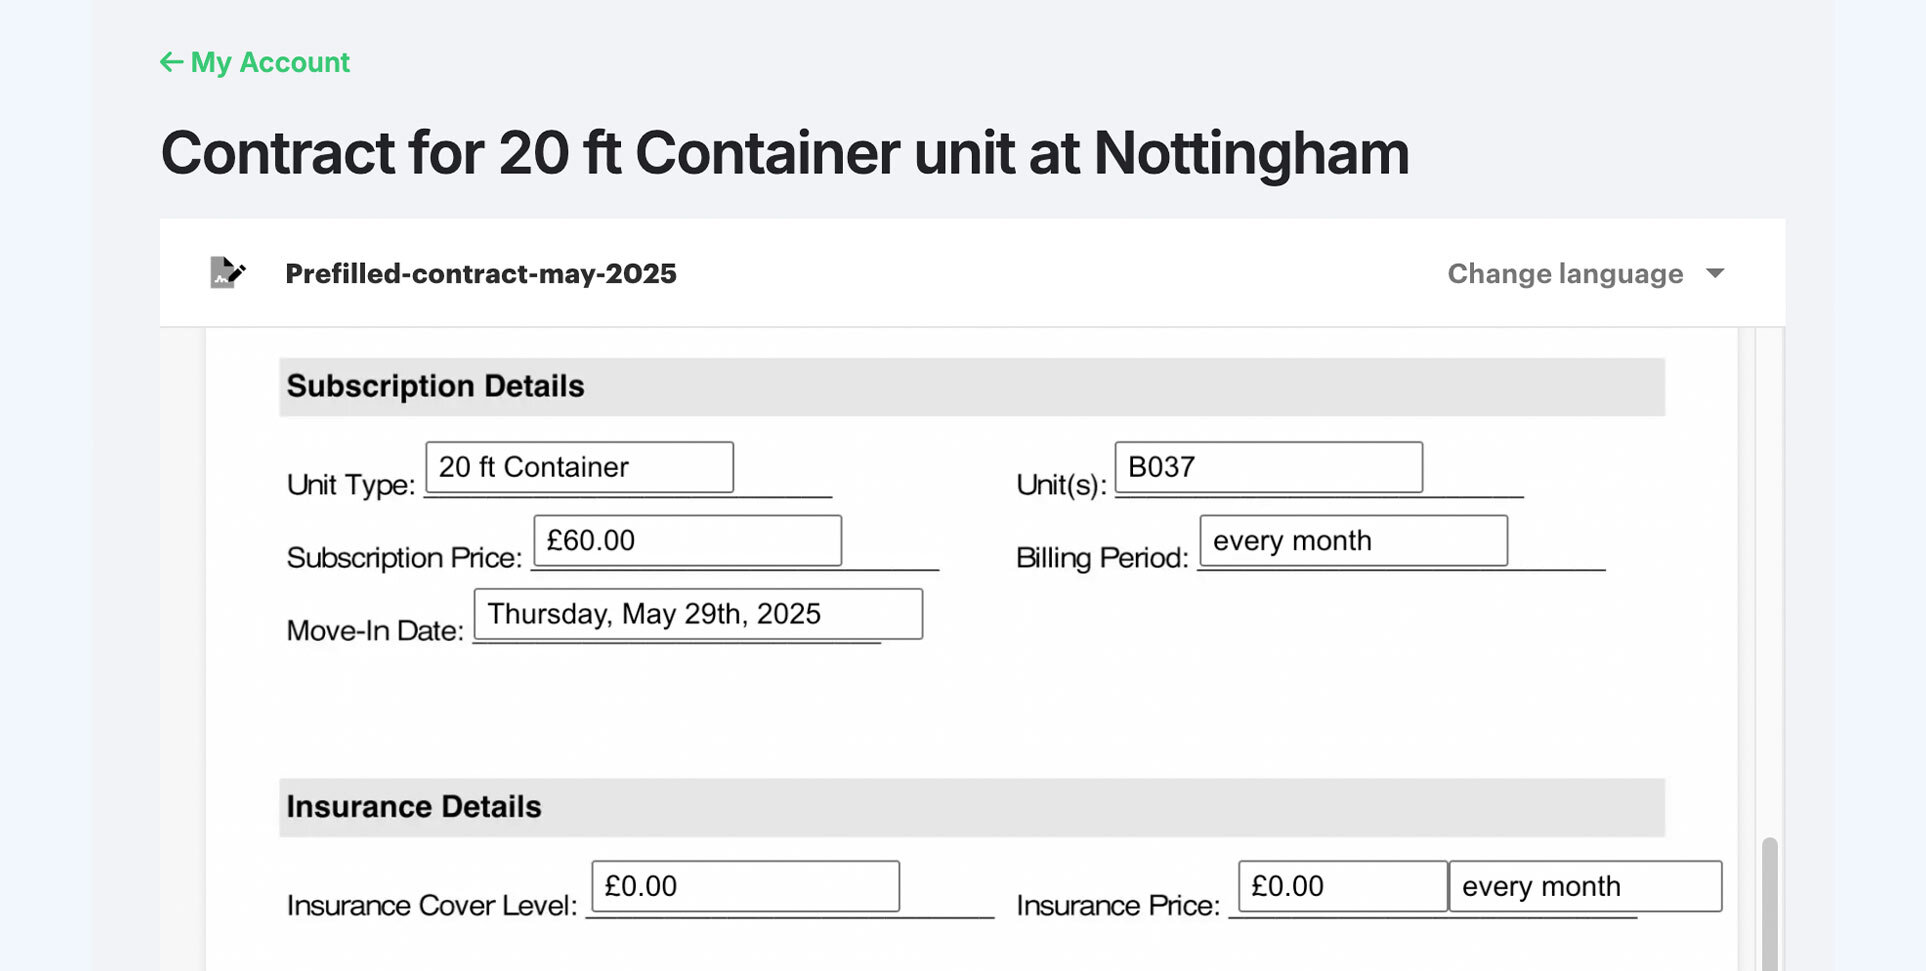The width and height of the screenshot is (1926, 971).
Task: Focus the Billing Period field
Action: [x=1353, y=541]
